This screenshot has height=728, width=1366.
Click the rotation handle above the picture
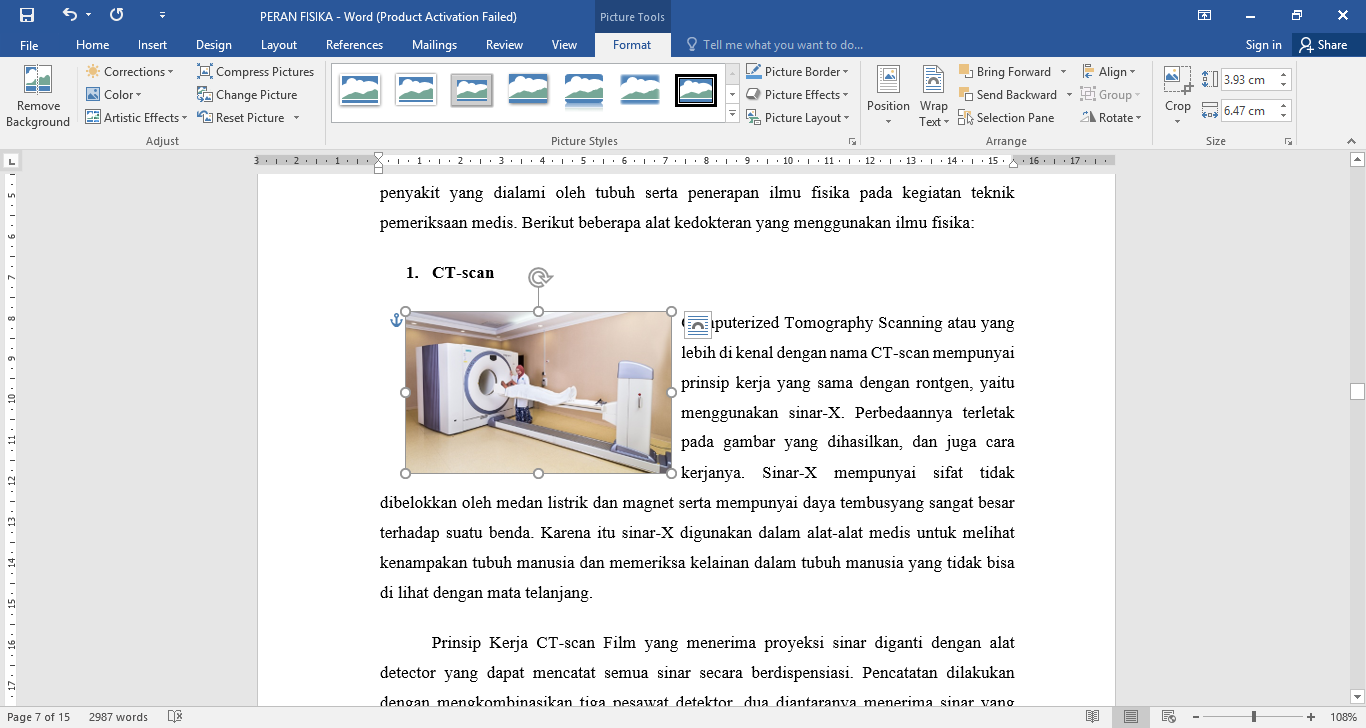[539, 278]
